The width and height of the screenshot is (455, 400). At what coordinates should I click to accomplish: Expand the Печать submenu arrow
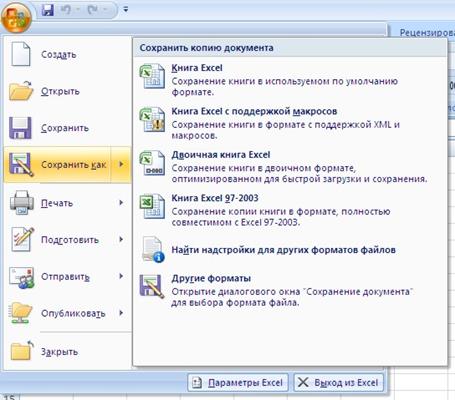click(121, 203)
